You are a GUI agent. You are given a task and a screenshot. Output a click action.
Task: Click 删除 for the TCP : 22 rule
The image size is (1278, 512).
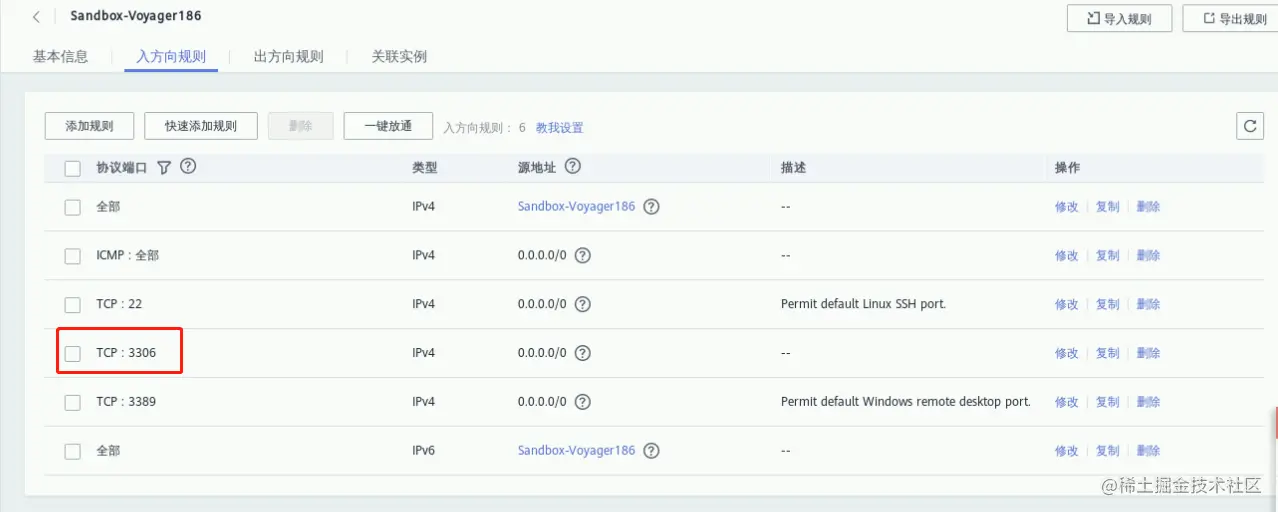[1148, 305]
